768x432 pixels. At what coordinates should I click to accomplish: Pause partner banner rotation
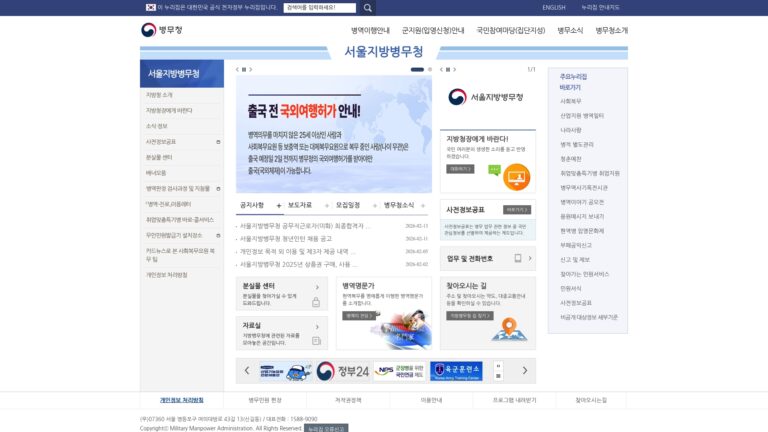click(499, 366)
